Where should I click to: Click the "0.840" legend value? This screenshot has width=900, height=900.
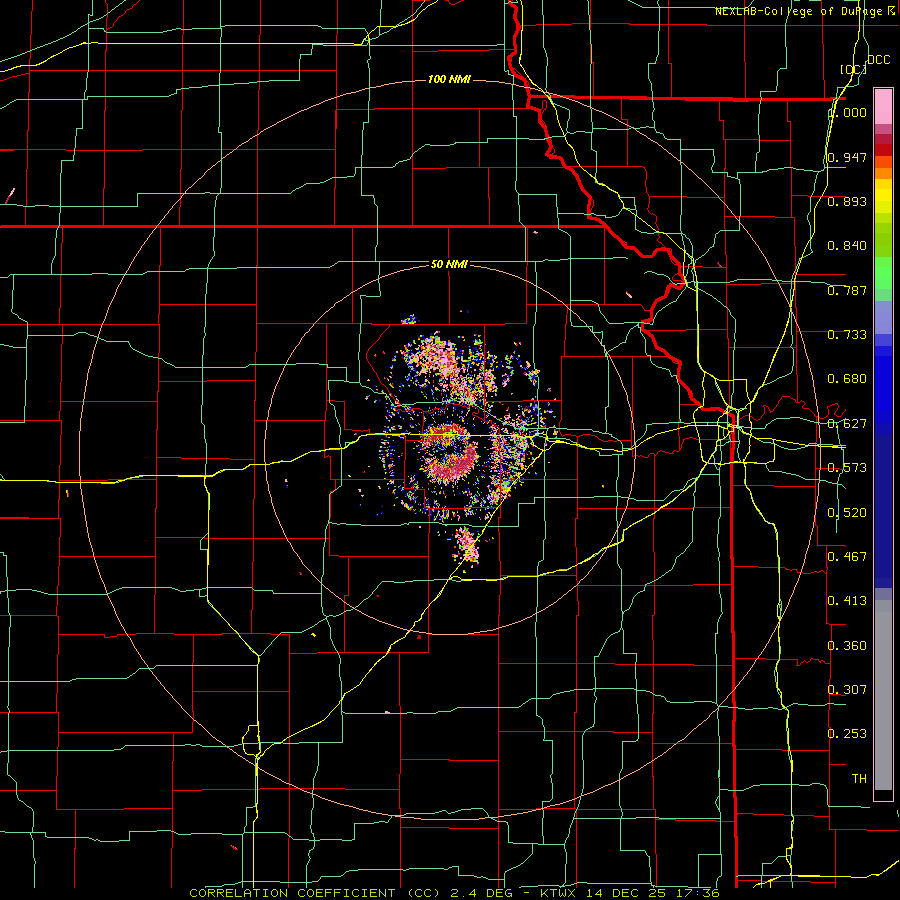(x=847, y=246)
